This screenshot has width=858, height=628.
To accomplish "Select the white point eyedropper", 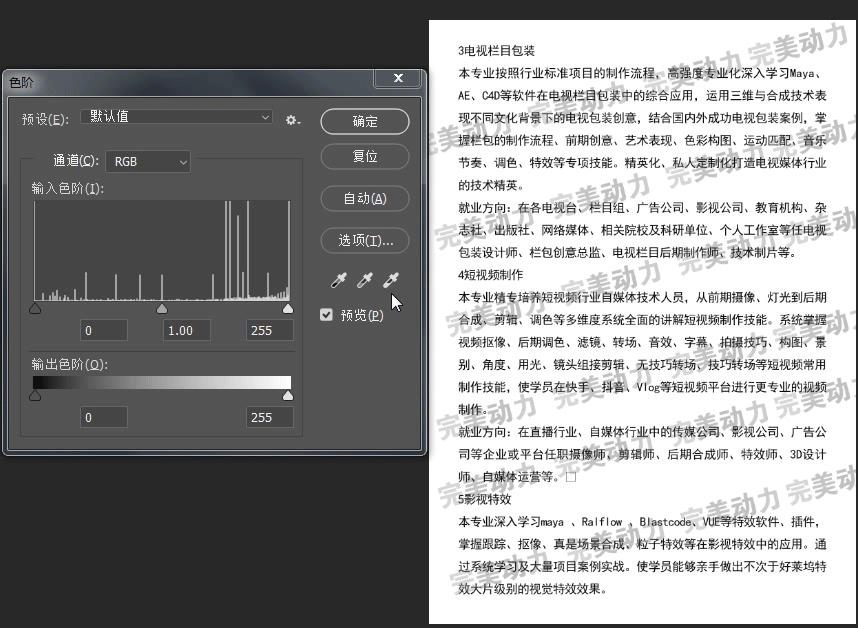I will (391, 281).
